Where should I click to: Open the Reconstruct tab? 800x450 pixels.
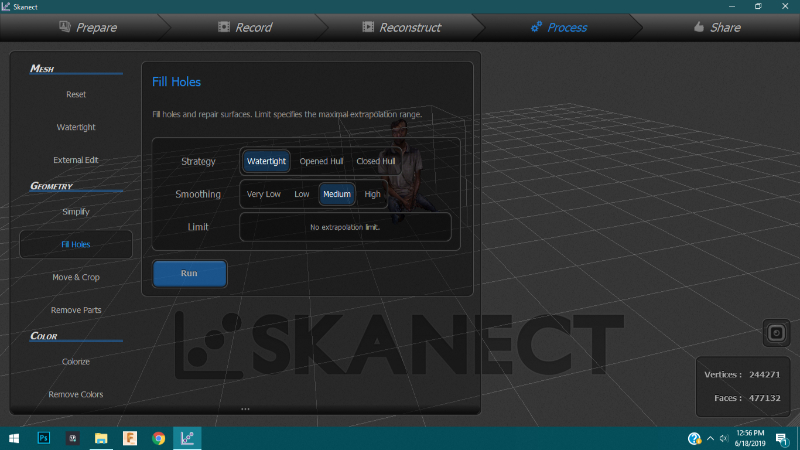click(x=402, y=28)
